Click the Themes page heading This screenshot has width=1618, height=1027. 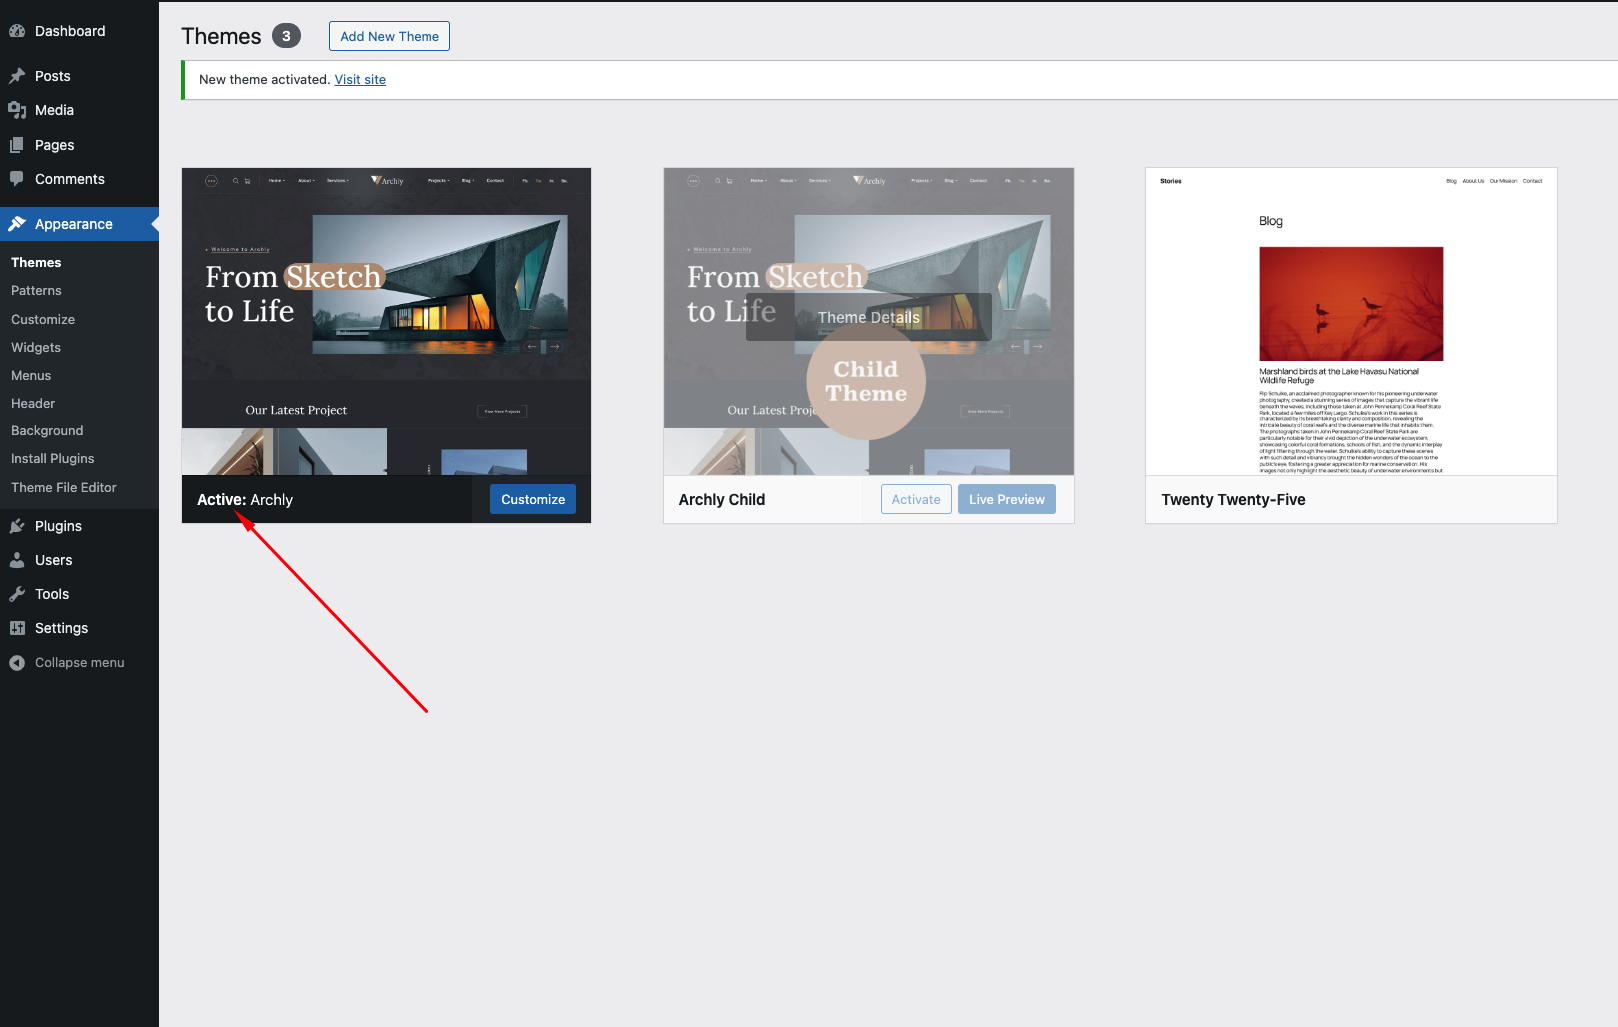tap(221, 36)
